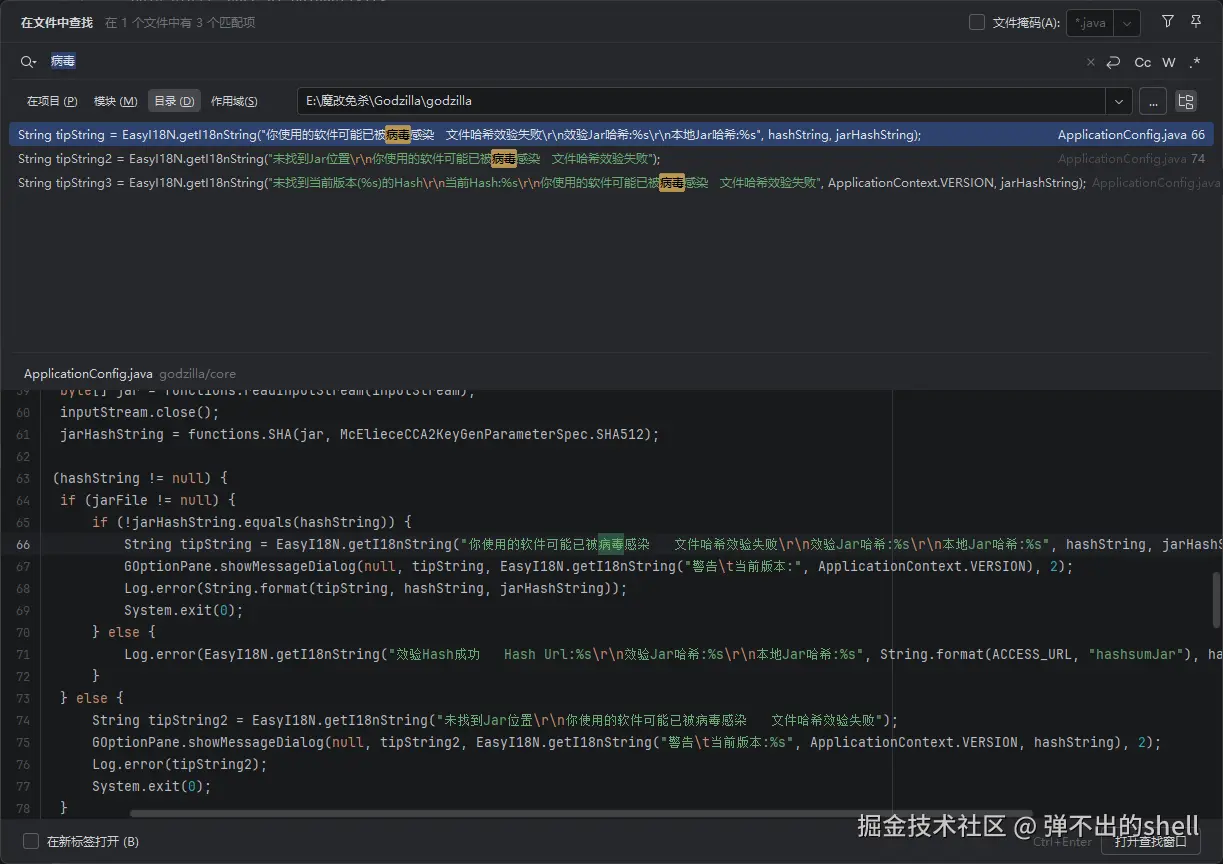Click line 67 GOptionPane.showMessageDialog call
This screenshot has width=1223, height=864.
click(598, 566)
